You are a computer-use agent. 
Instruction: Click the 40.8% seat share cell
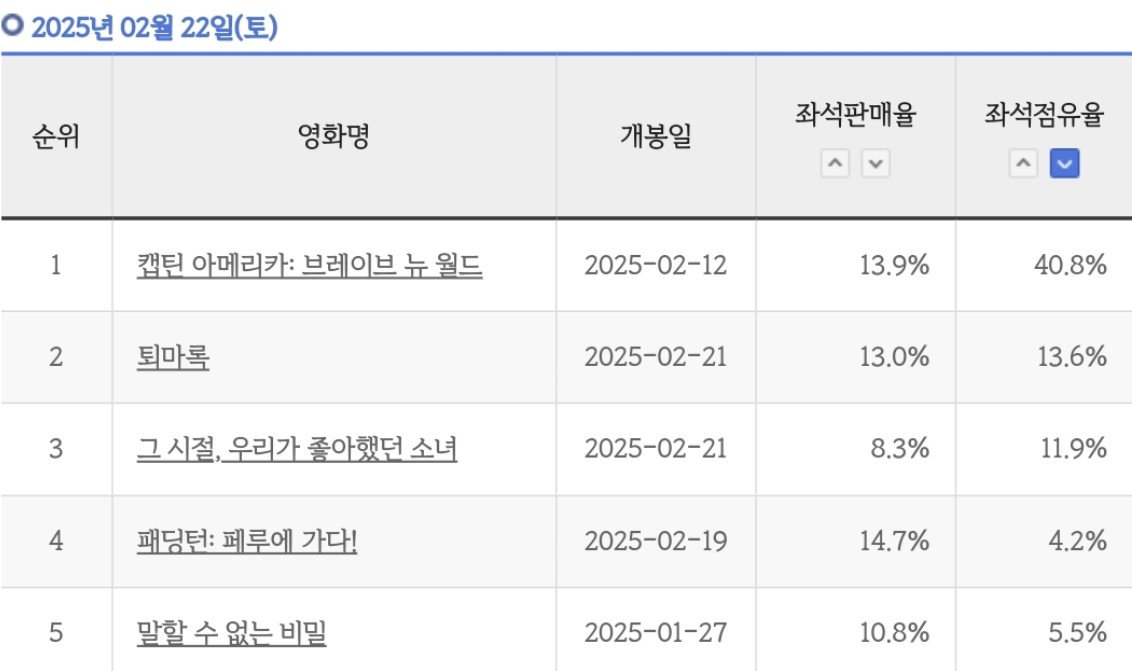[1071, 266]
